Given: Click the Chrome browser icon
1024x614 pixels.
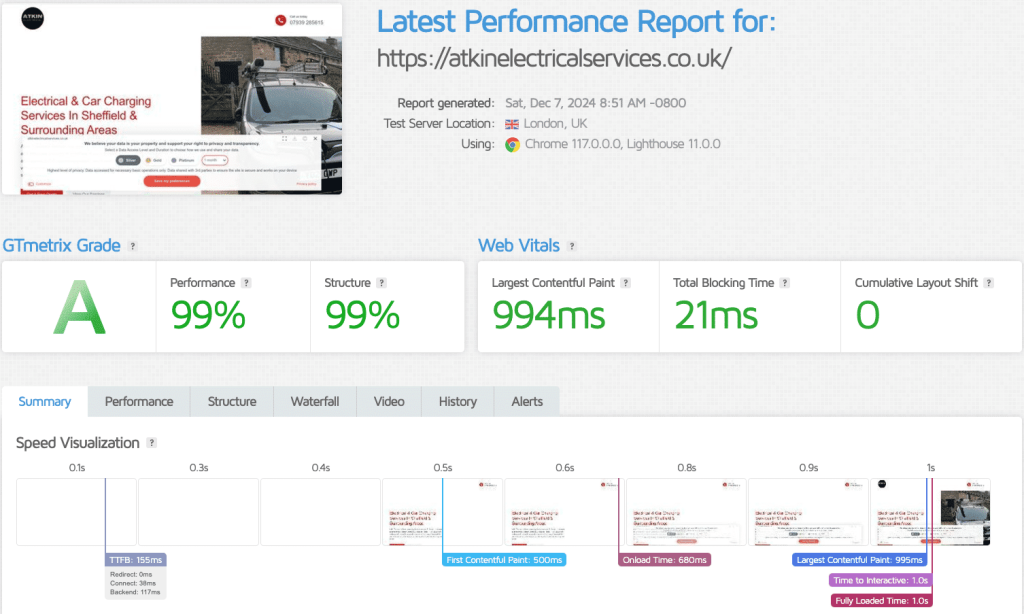Looking at the screenshot, I should click(513, 144).
